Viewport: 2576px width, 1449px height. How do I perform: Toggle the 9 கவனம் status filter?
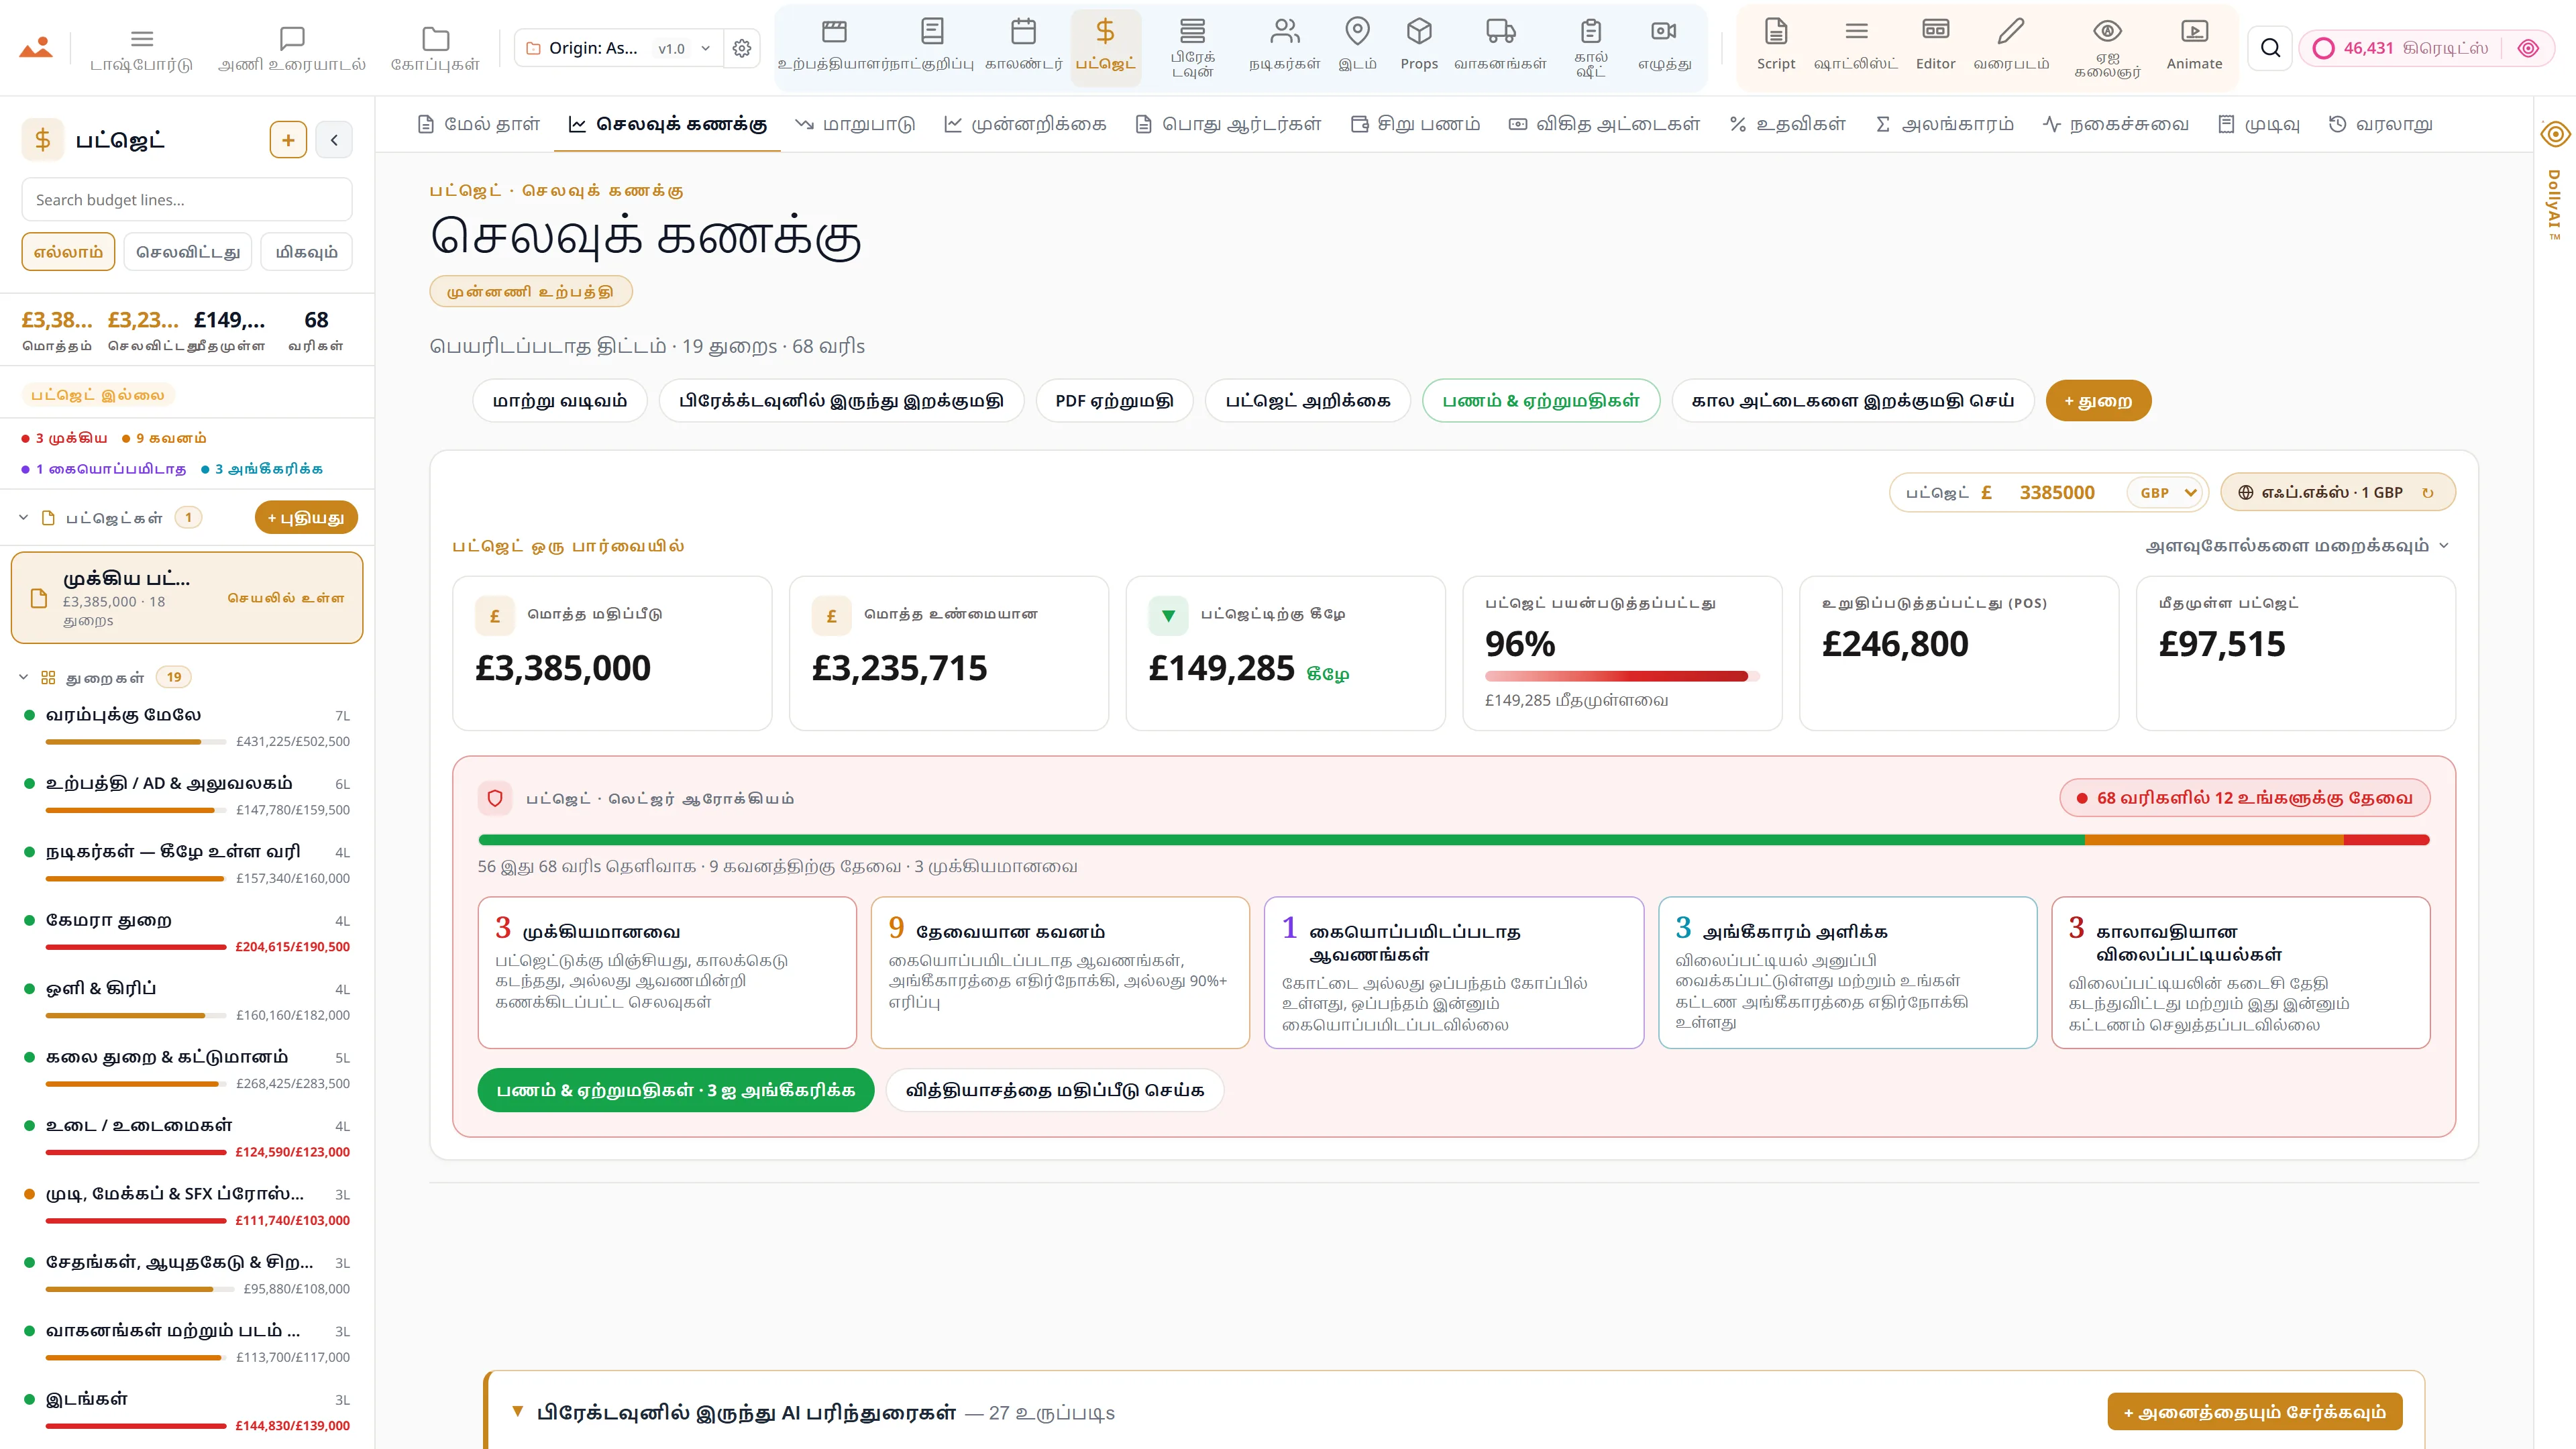[164, 438]
